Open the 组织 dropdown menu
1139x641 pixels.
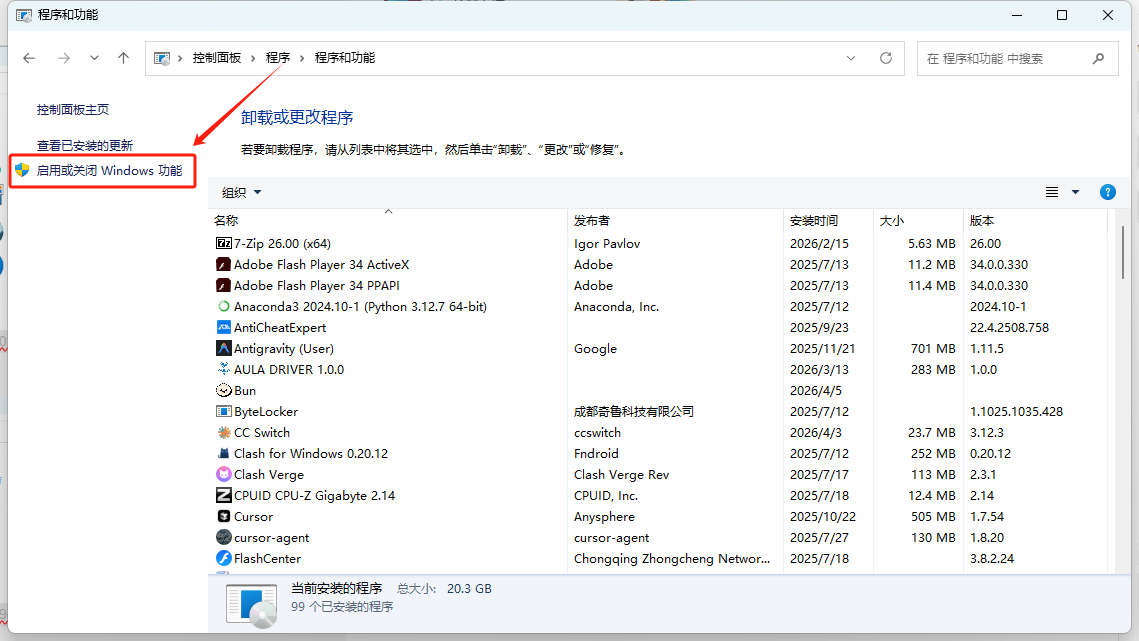tap(241, 193)
